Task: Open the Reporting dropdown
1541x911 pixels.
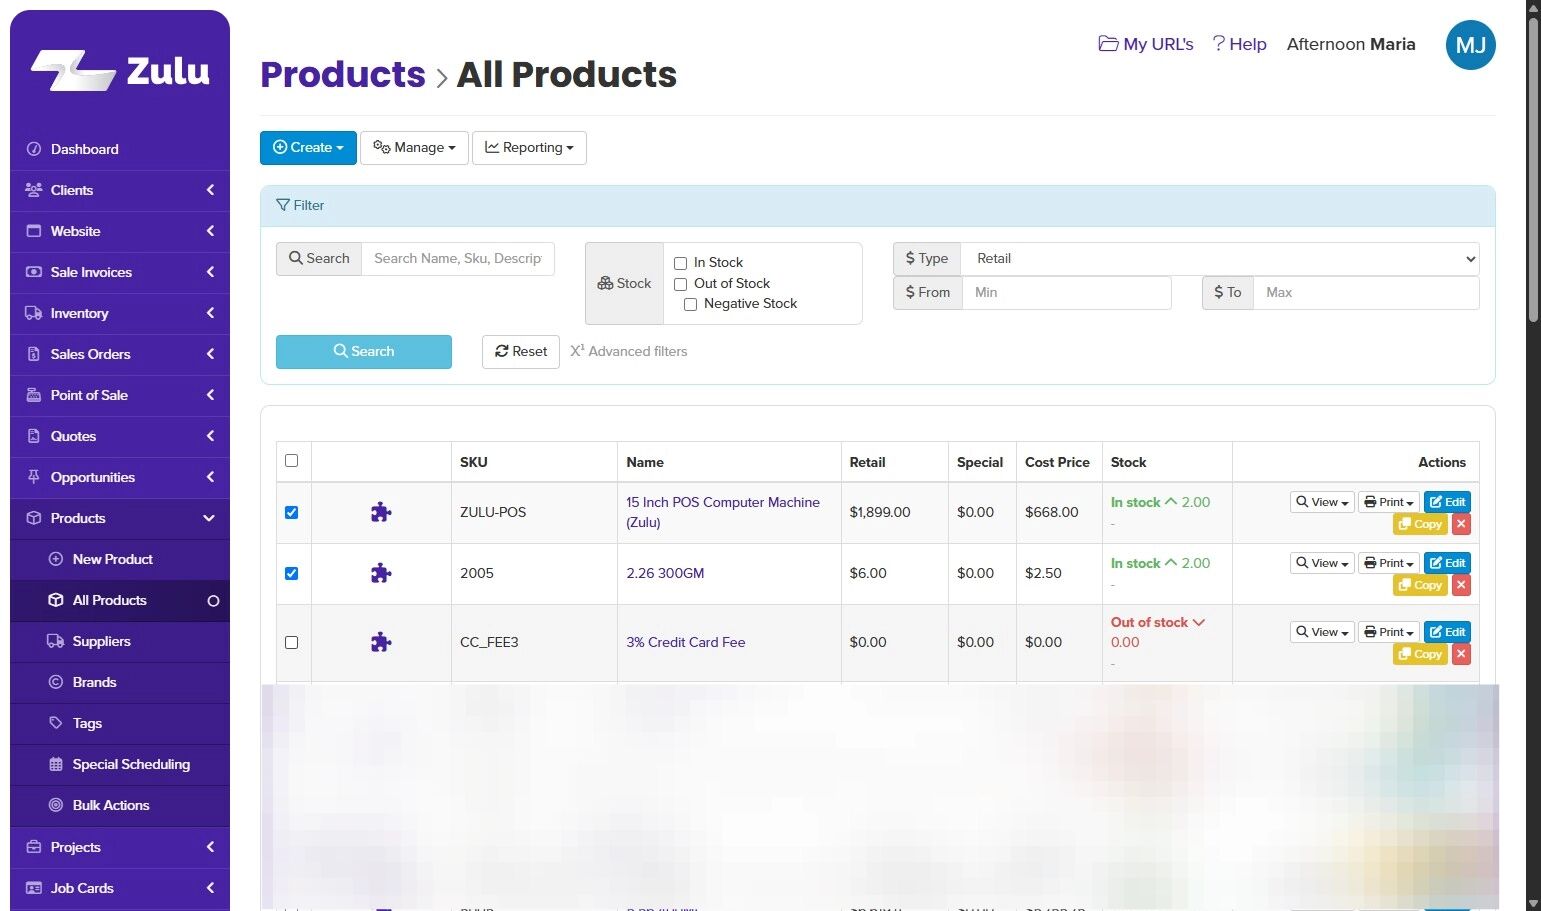Action: pyautogui.click(x=529, y=148)
